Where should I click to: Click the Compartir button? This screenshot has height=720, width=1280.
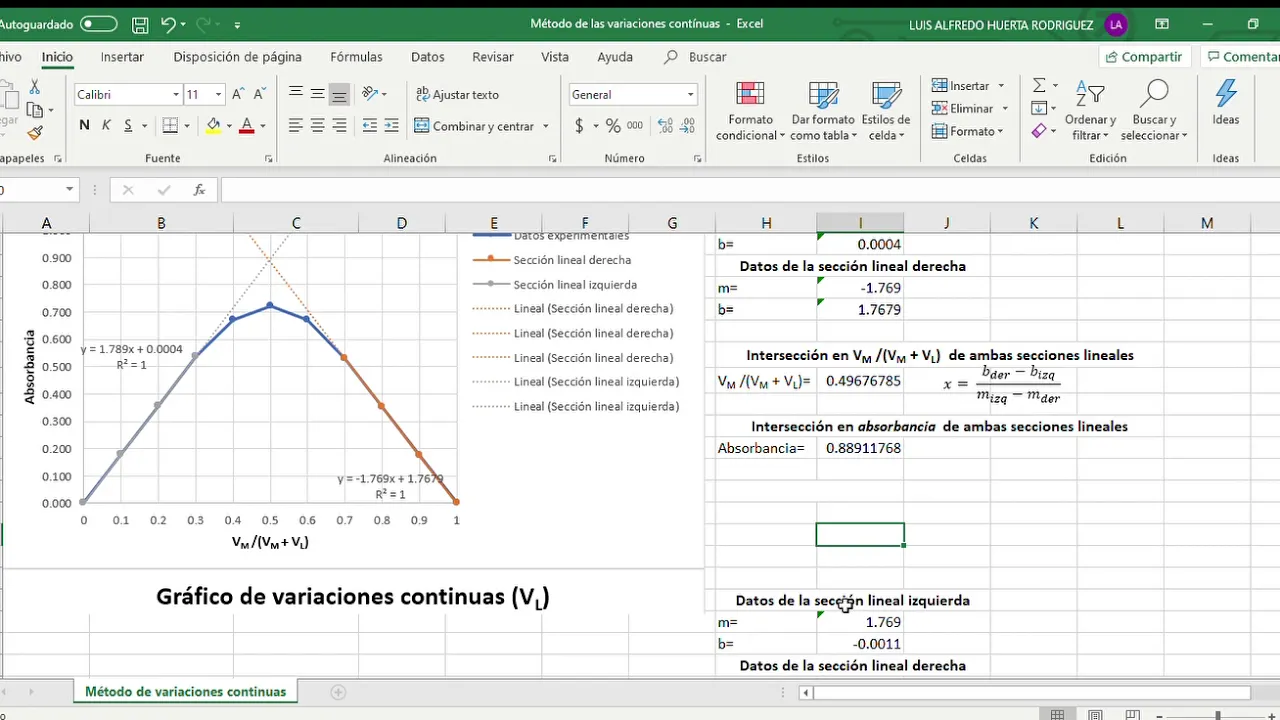coord(1145,57)
